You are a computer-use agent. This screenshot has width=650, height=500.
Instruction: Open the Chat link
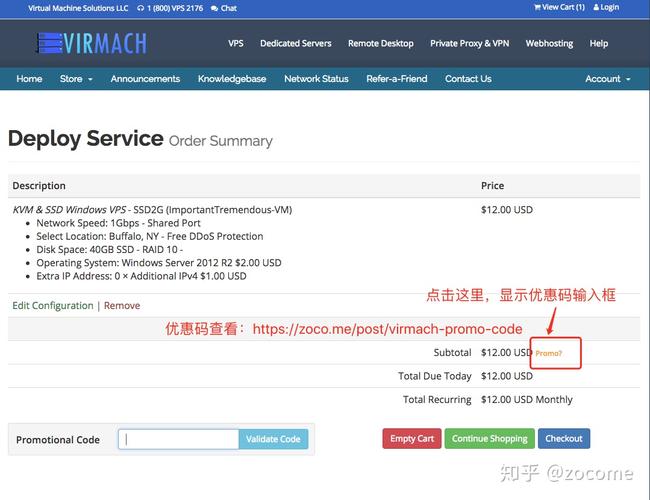tap(228, 8)
